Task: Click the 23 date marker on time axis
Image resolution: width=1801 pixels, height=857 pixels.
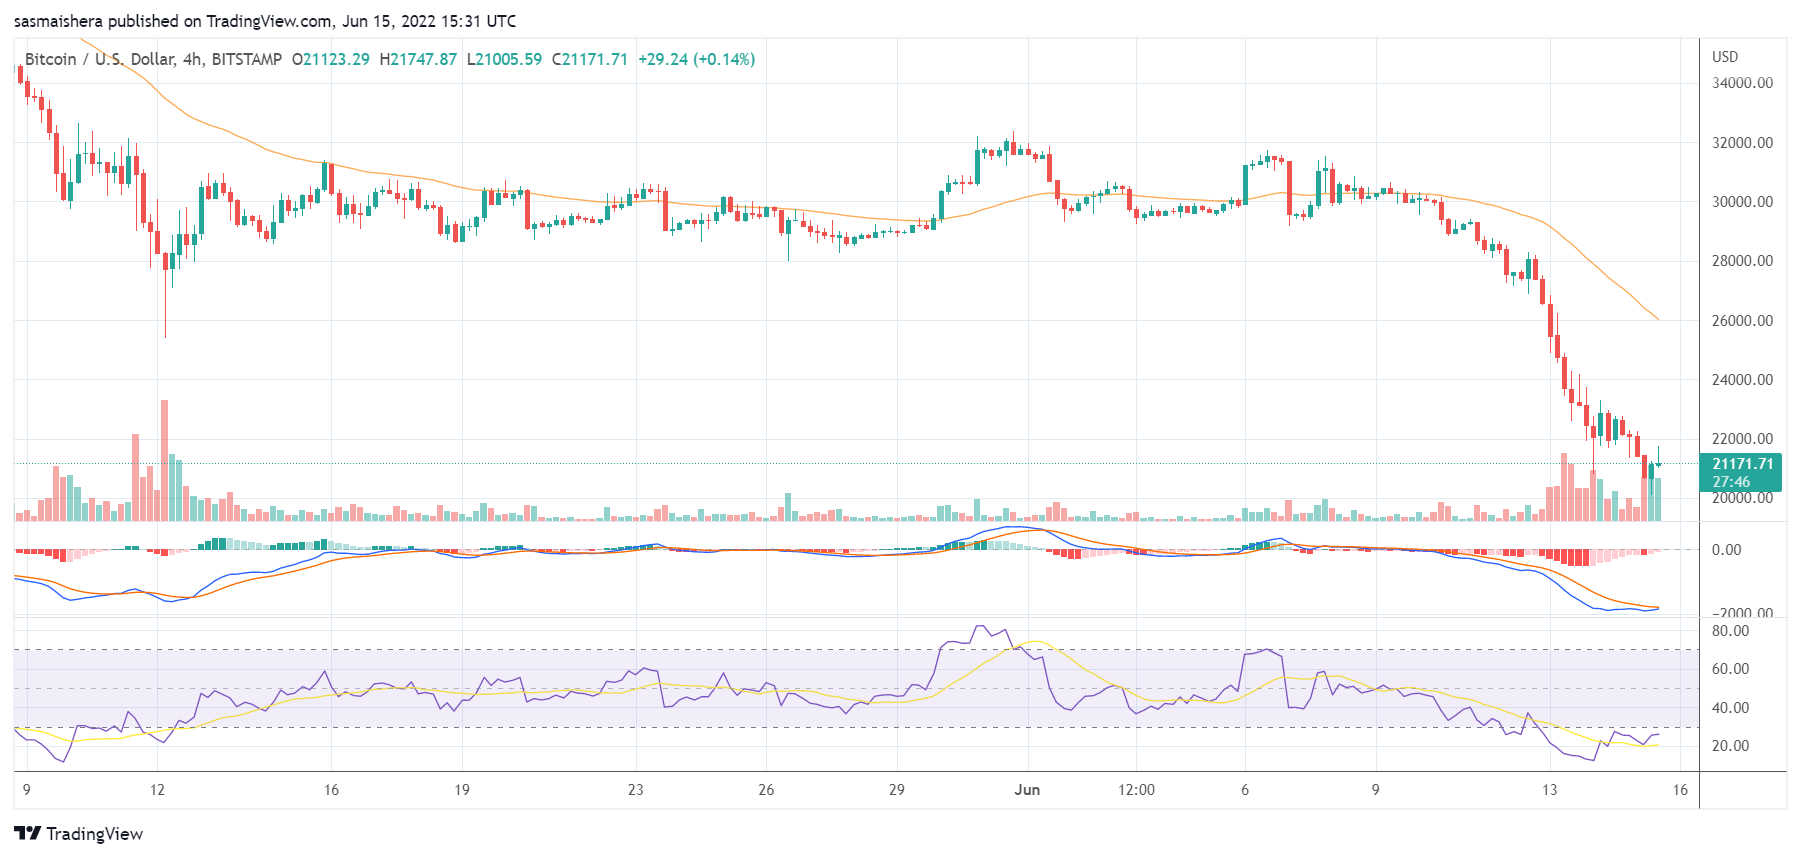Action: pyautogui.click(x=635, y=790)
